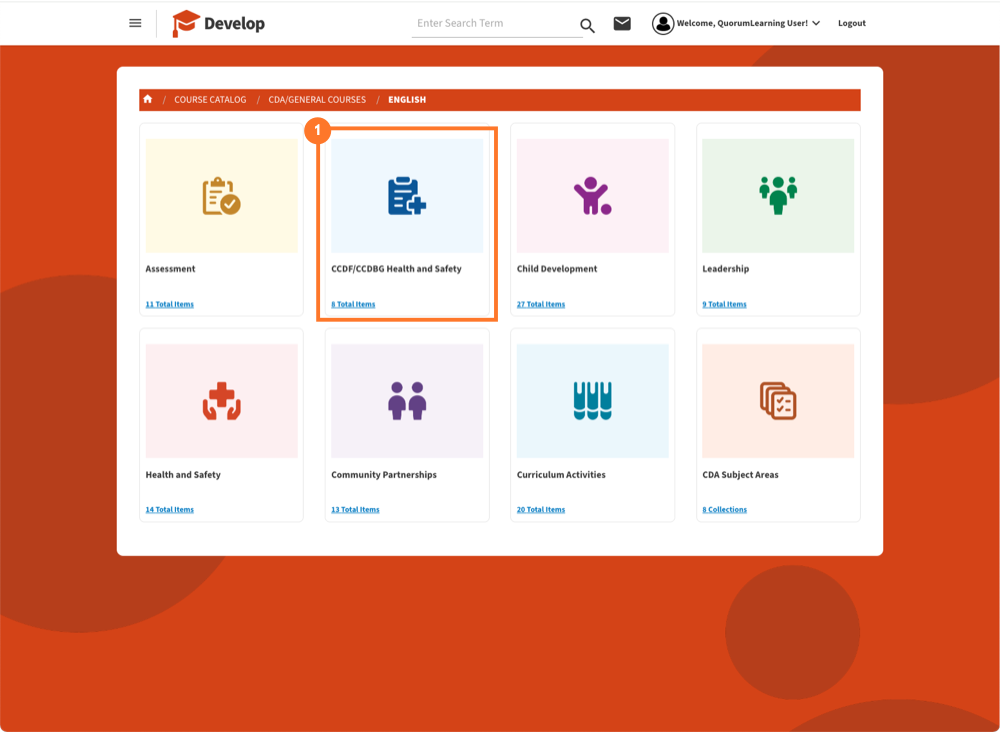
Task: Click the home icon in breadcrumb
Action: coord(148,99)
